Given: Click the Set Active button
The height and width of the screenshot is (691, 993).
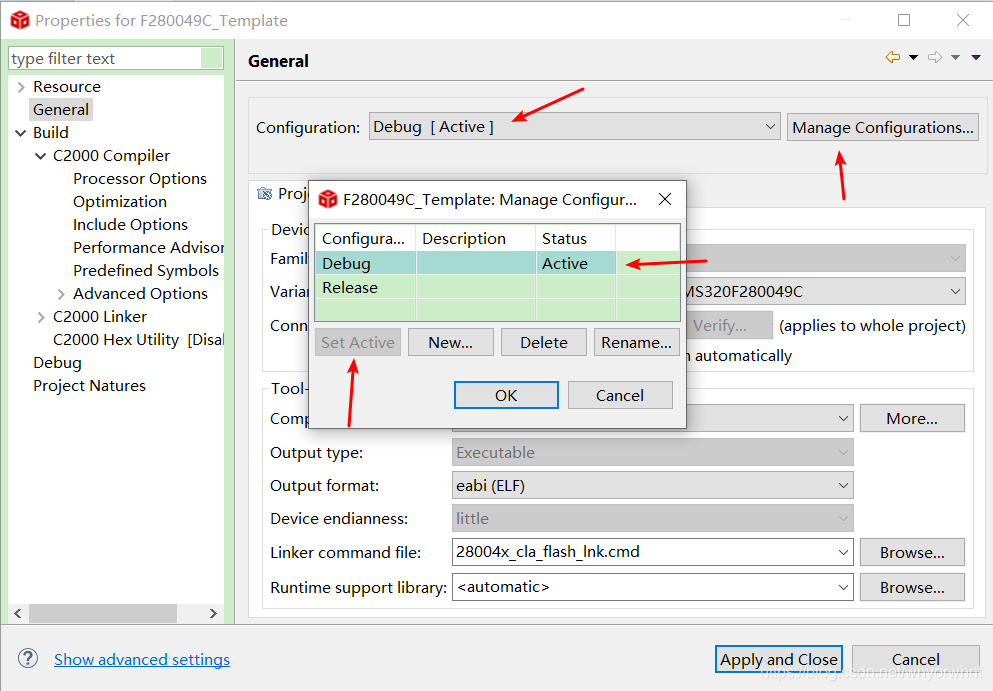Looking at the screenshot, I should click(358, 342).
